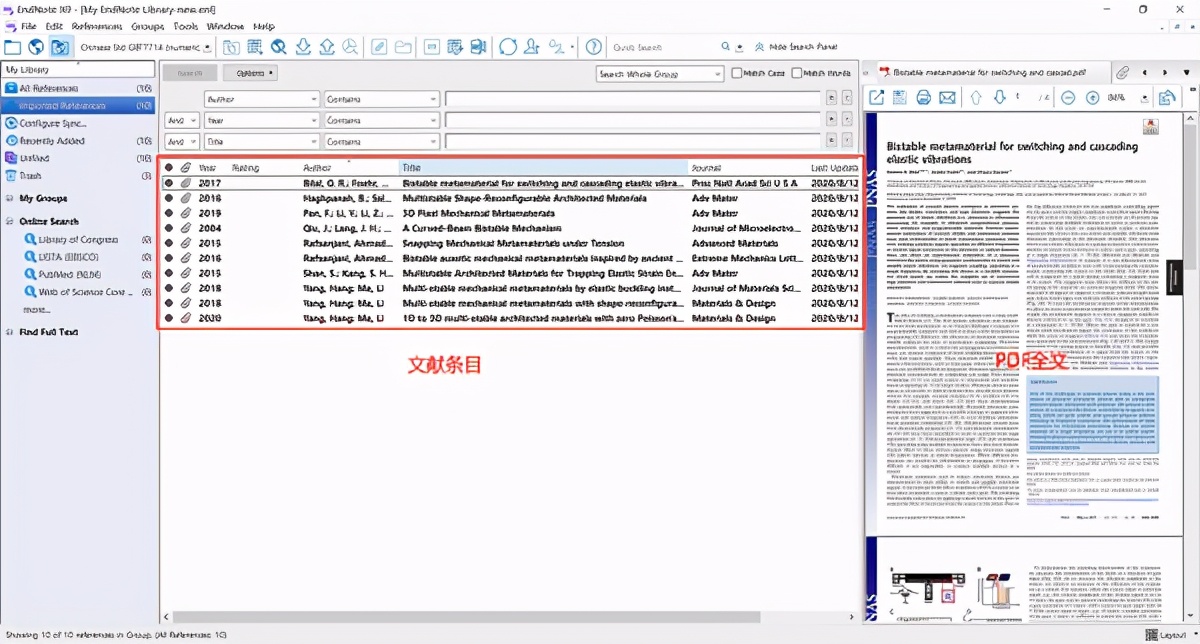Open the Search Whole Group dropdown

coord(659,73)
